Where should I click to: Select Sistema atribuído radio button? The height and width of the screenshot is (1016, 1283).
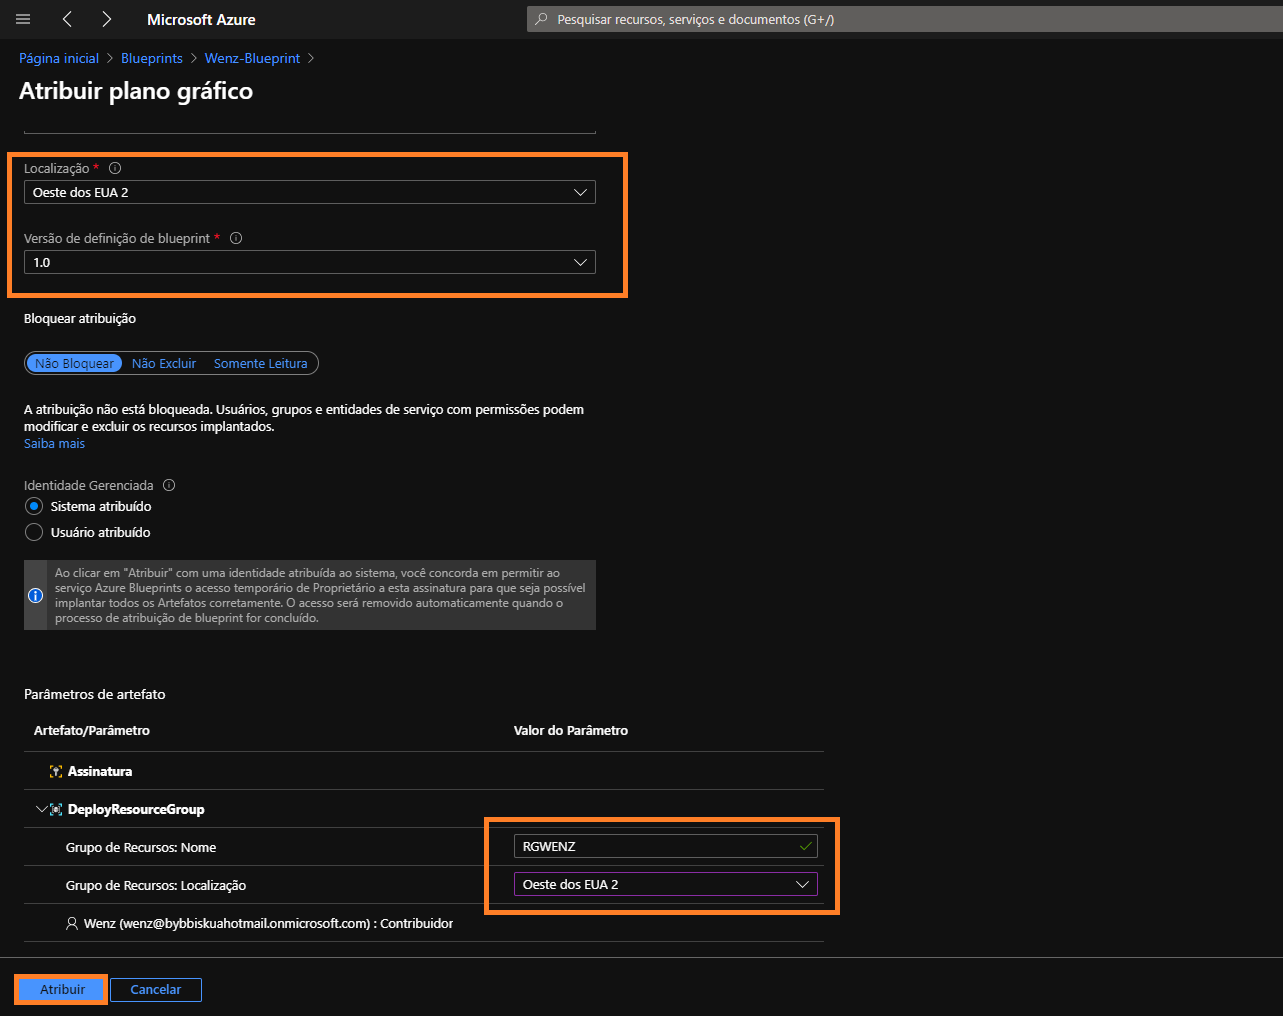click(x=34, y=506)
